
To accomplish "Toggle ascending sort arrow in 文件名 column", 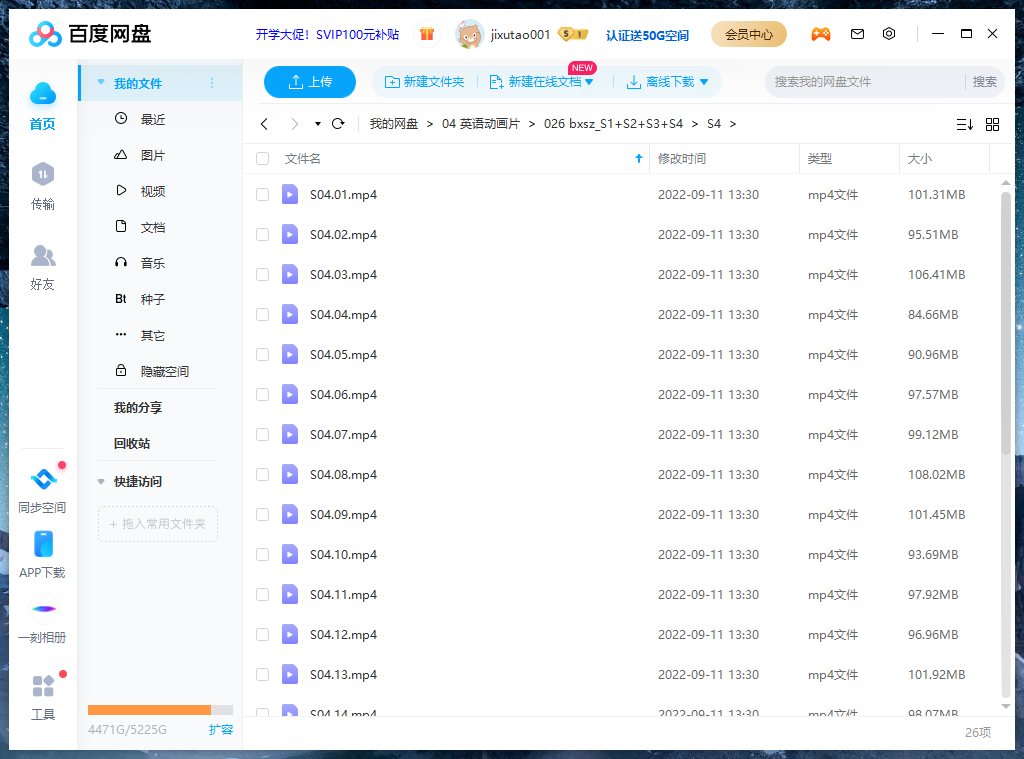I will pyautogui.click(x=639, y=159).
